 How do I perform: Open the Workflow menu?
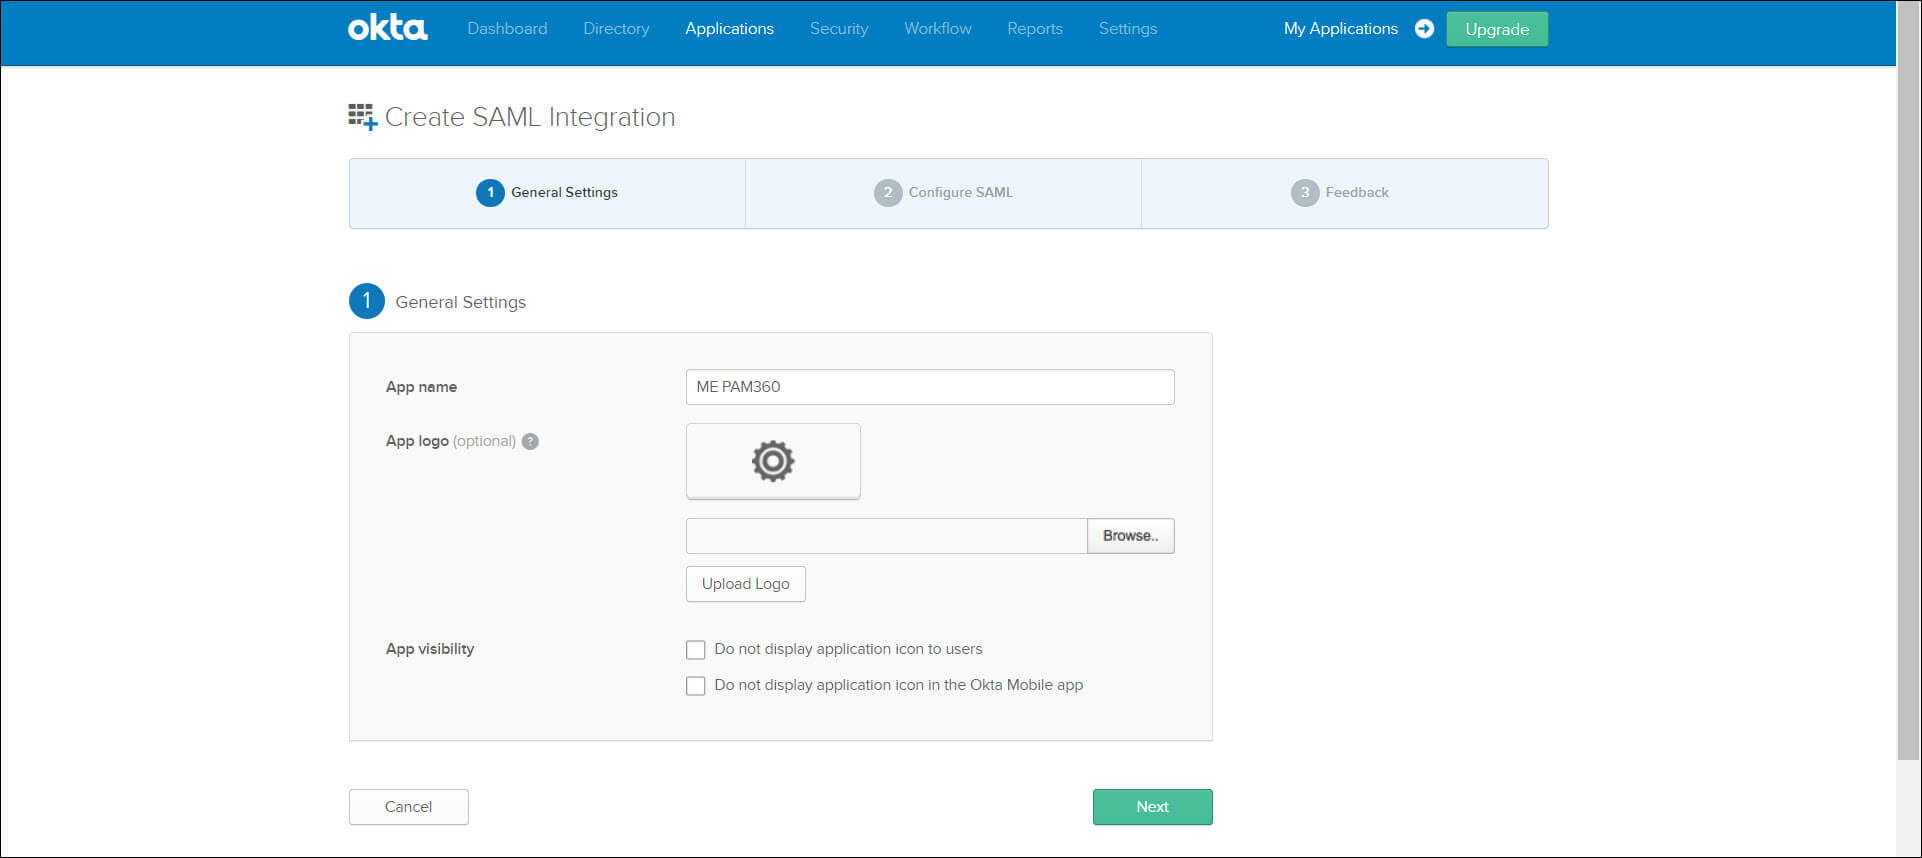[x=938, y=29]
